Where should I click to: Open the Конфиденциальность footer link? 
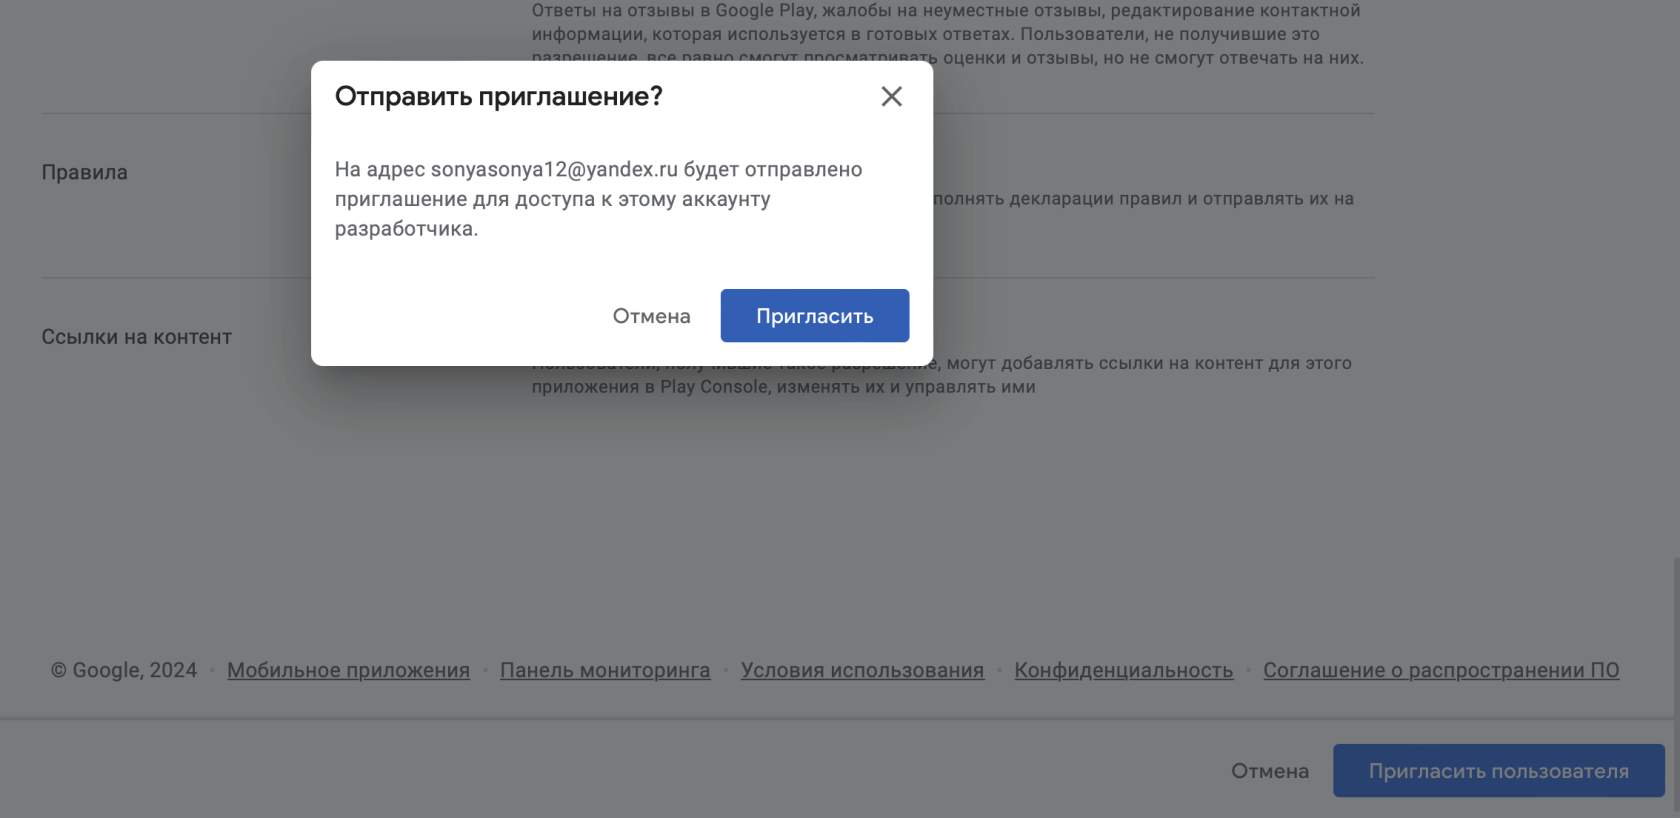pos(1124,670)
